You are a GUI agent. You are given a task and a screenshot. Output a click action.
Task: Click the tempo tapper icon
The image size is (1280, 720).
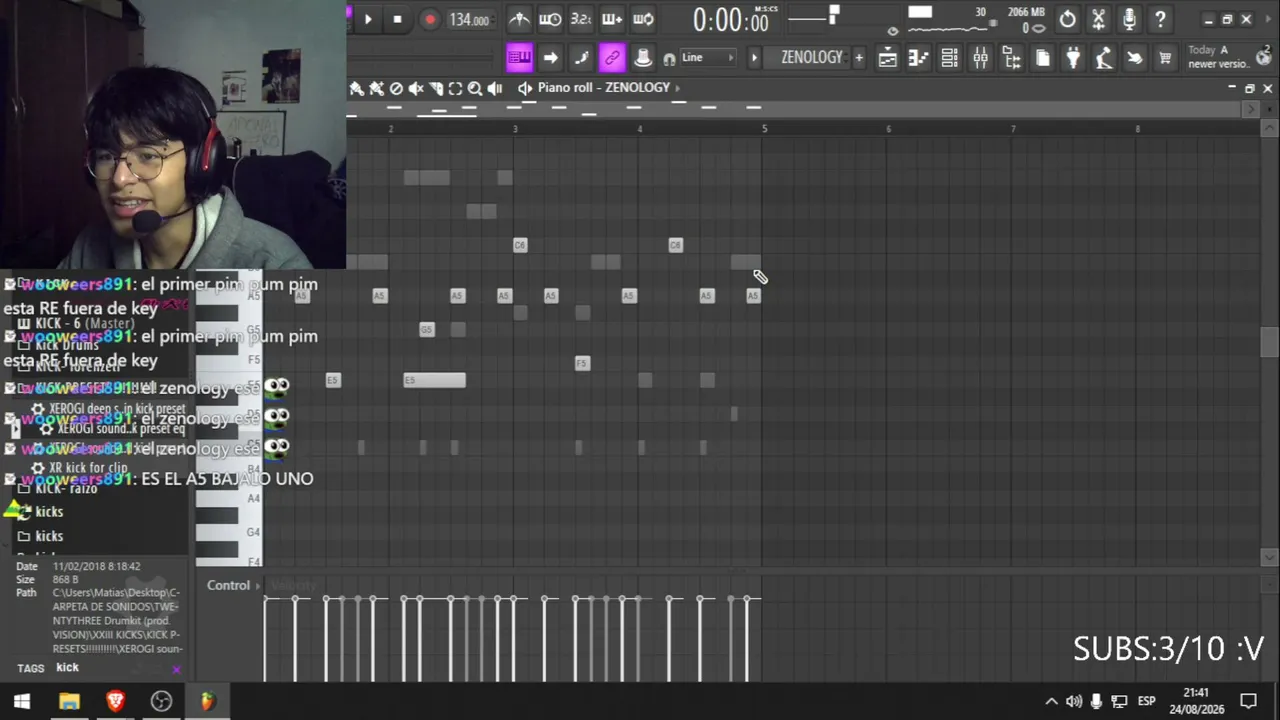coord(1104,58)
